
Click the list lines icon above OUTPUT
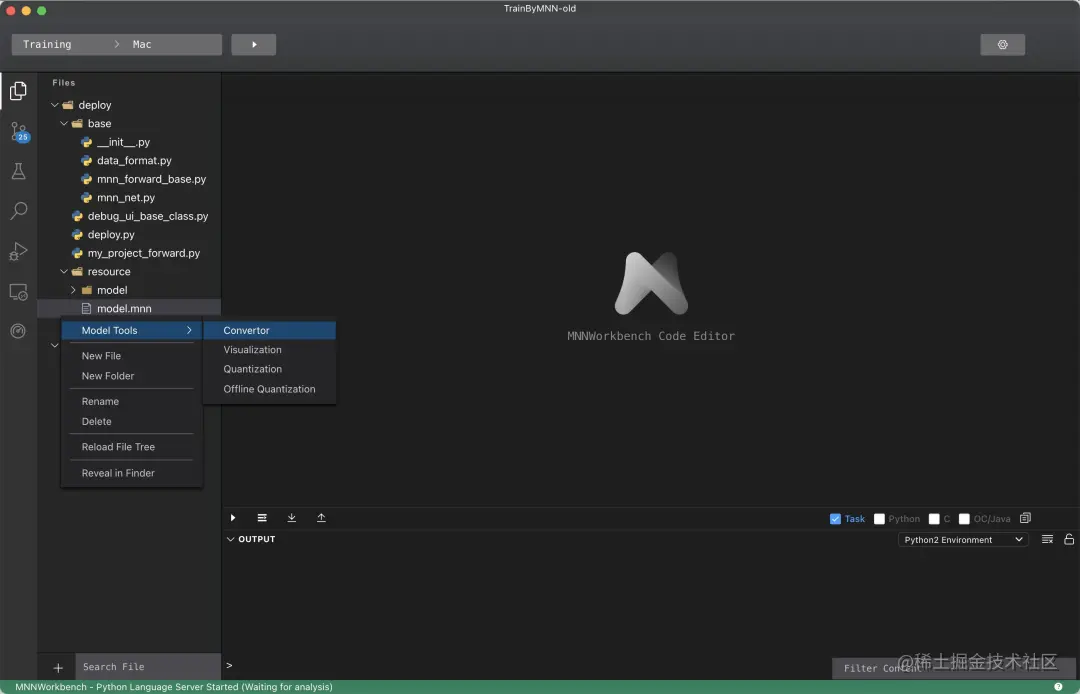point(262,518)
